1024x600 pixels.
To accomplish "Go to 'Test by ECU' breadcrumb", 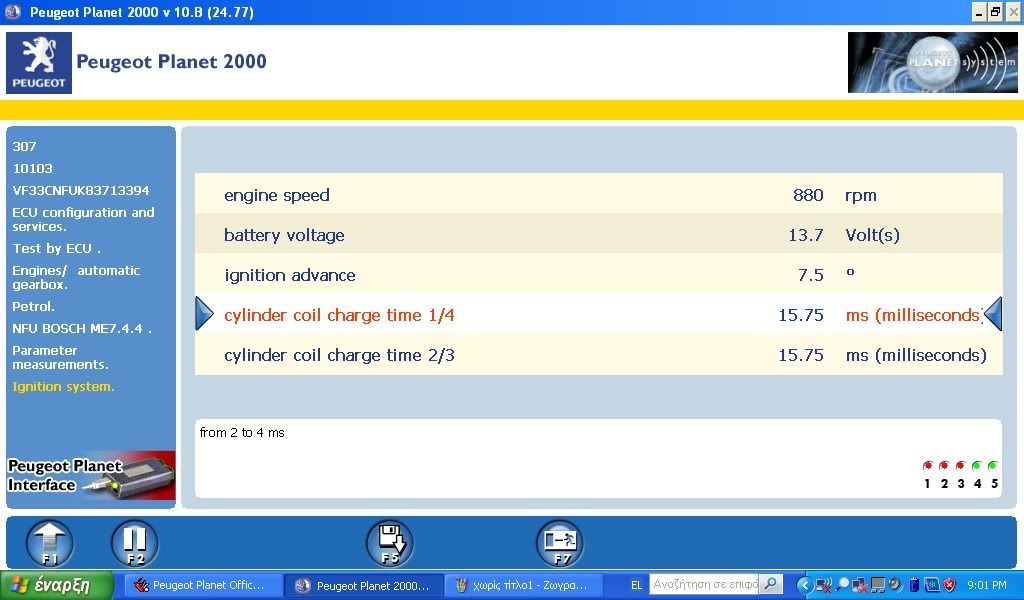I will (x=57, y=249).
